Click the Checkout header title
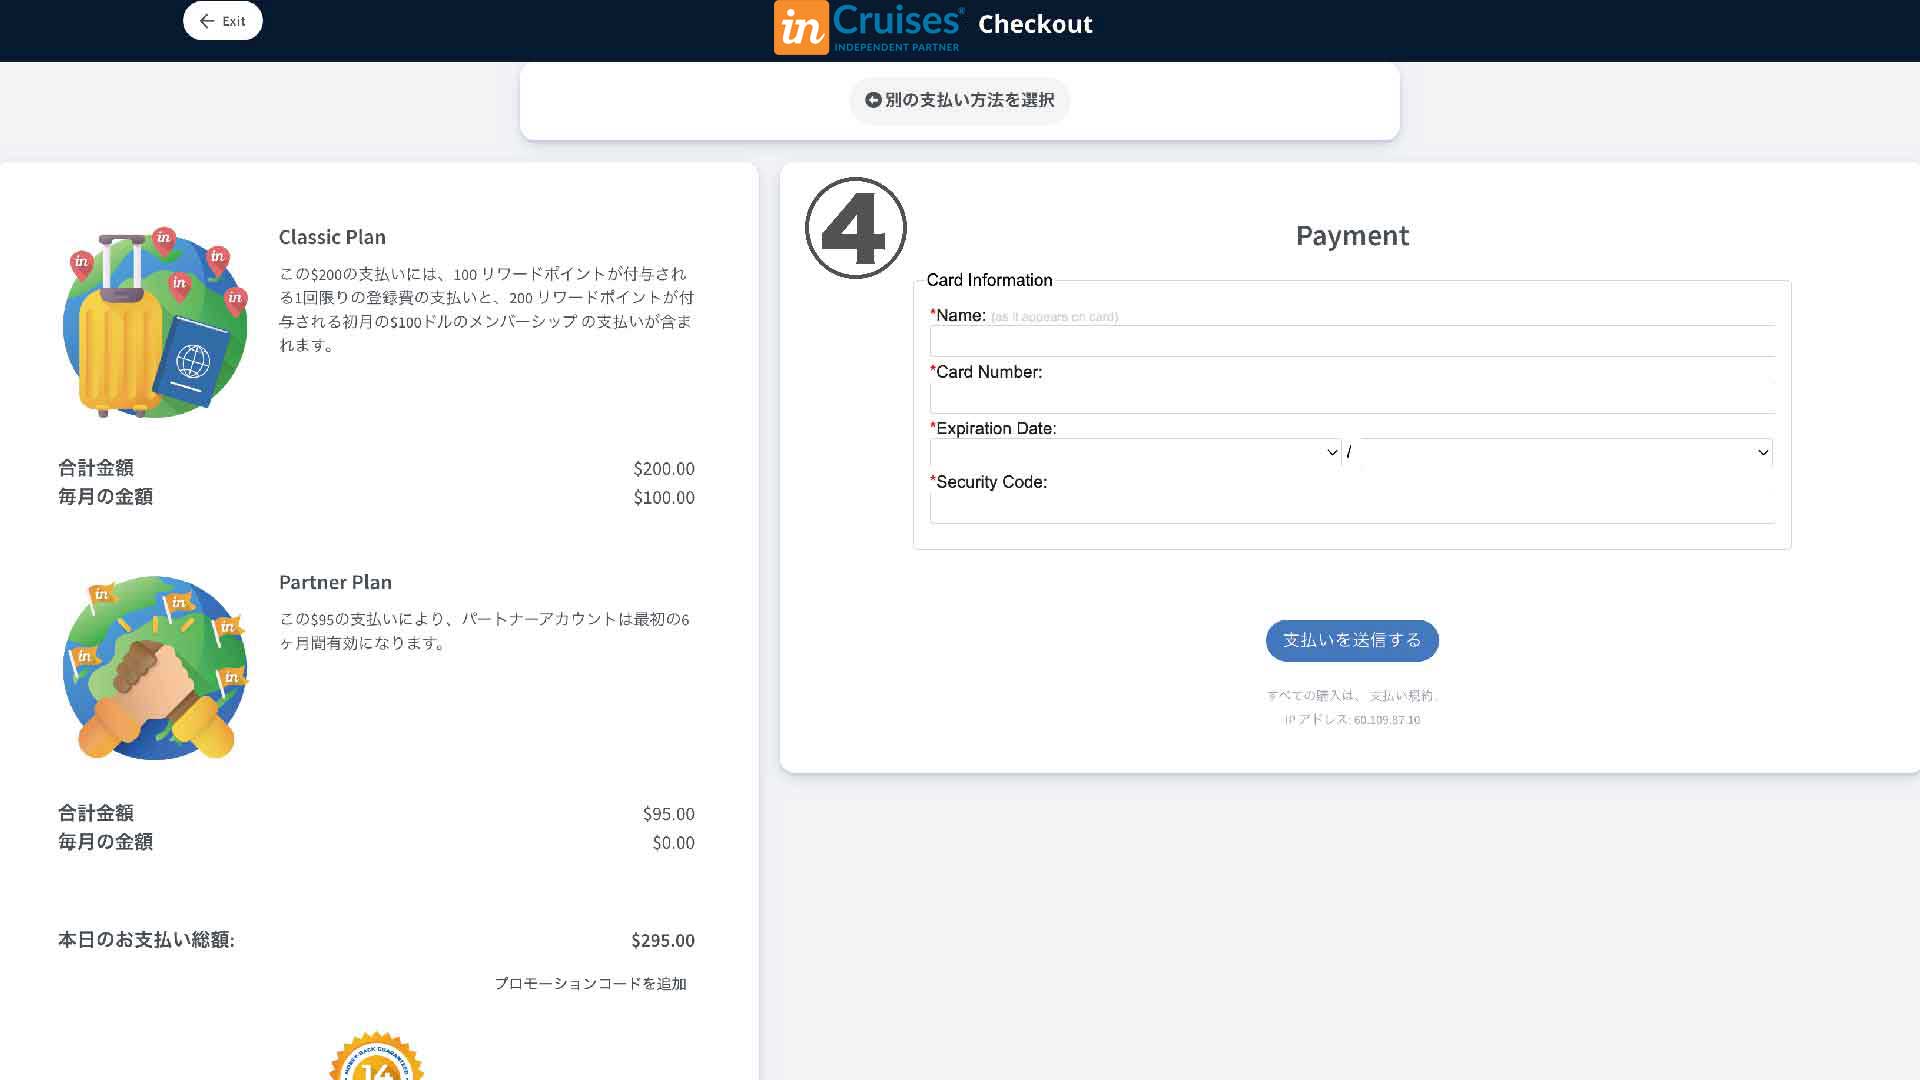Screen dimensions: 1920x1080 click(x=1035, y=24)
